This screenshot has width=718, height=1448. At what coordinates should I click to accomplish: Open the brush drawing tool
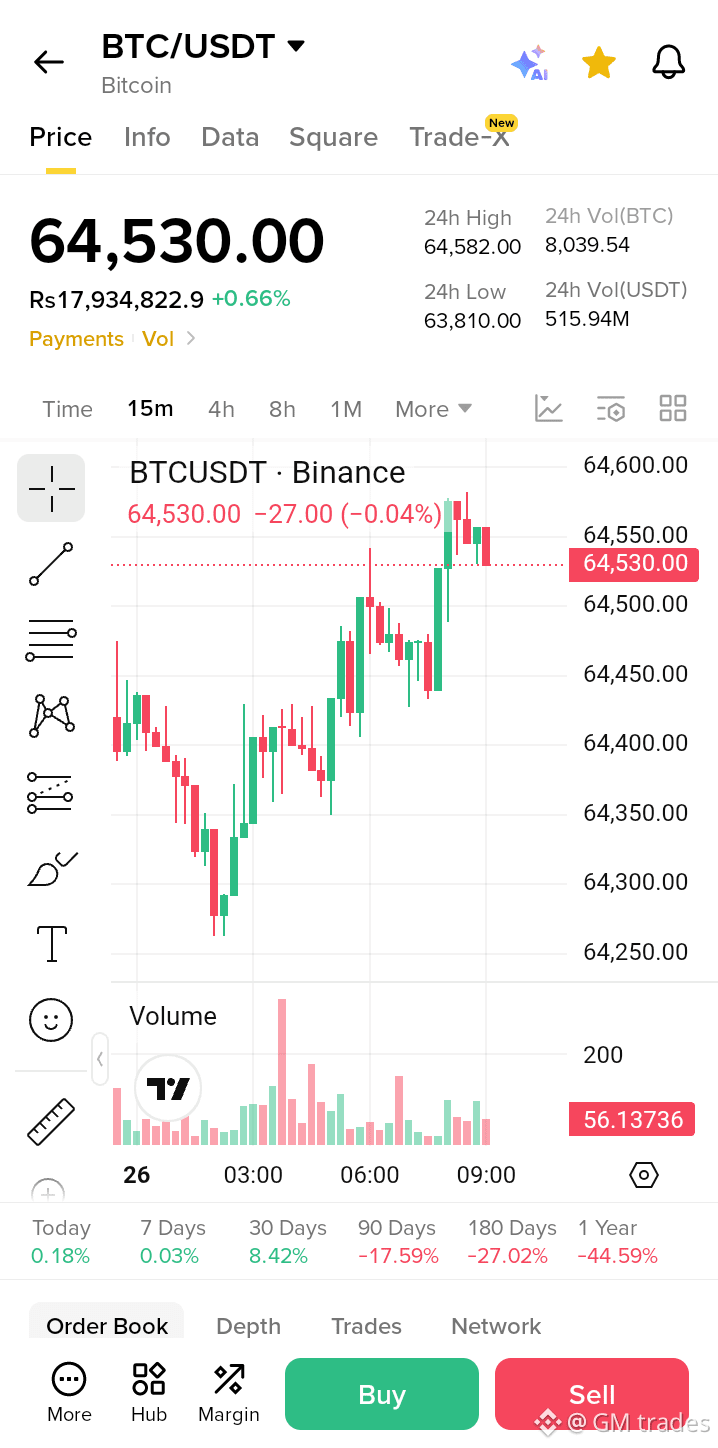pos(52,868)
